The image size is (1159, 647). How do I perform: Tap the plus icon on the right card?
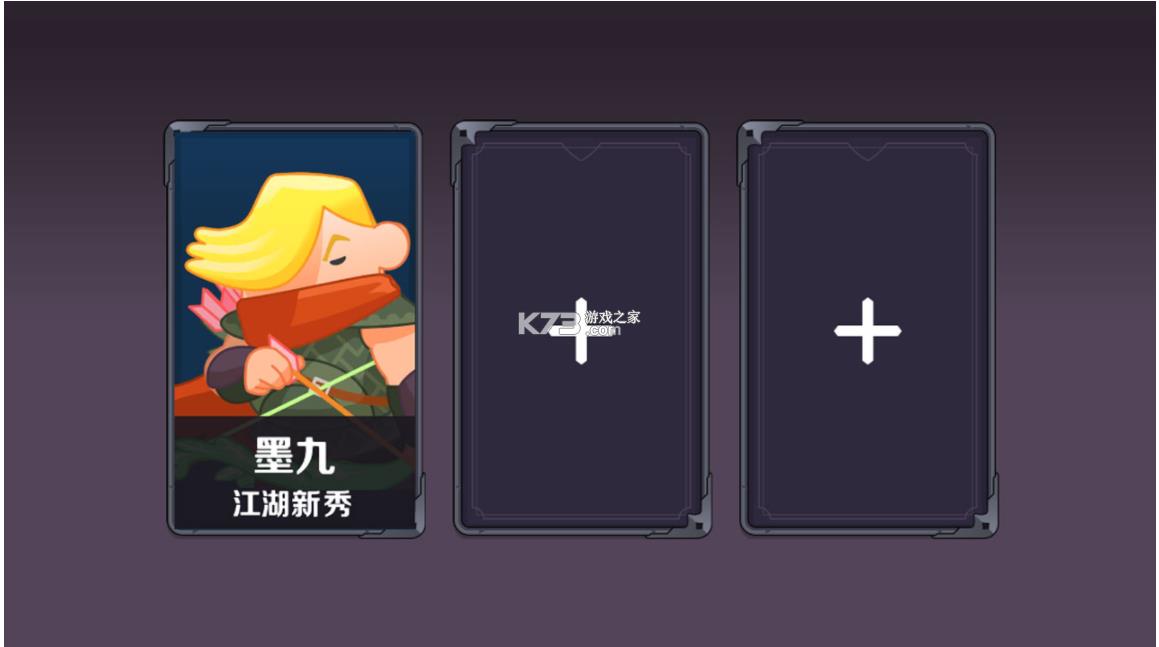click(x=868, y=331)
